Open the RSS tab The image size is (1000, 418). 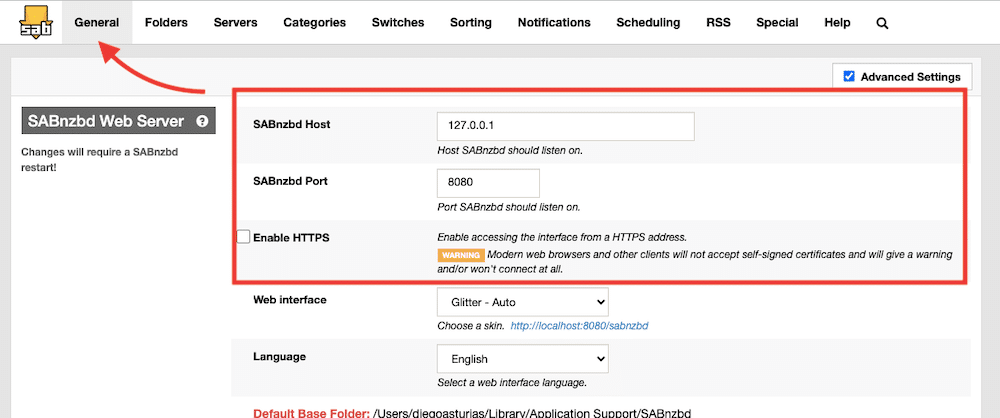(x=718, y=22)
